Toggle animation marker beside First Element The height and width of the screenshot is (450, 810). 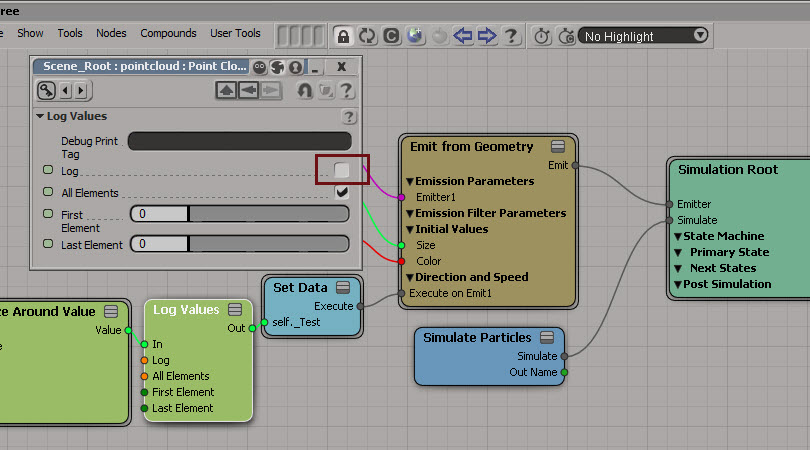point(47,214)
